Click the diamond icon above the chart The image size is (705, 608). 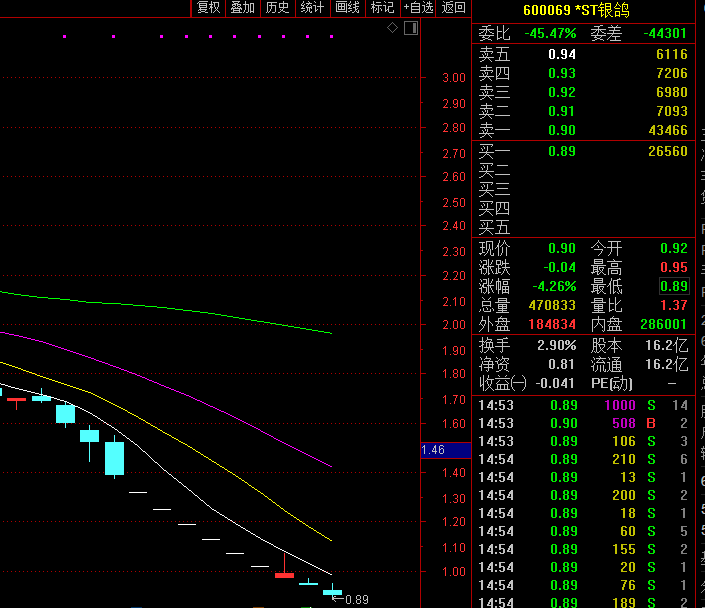pyautogui.click(x=393, y=28)
